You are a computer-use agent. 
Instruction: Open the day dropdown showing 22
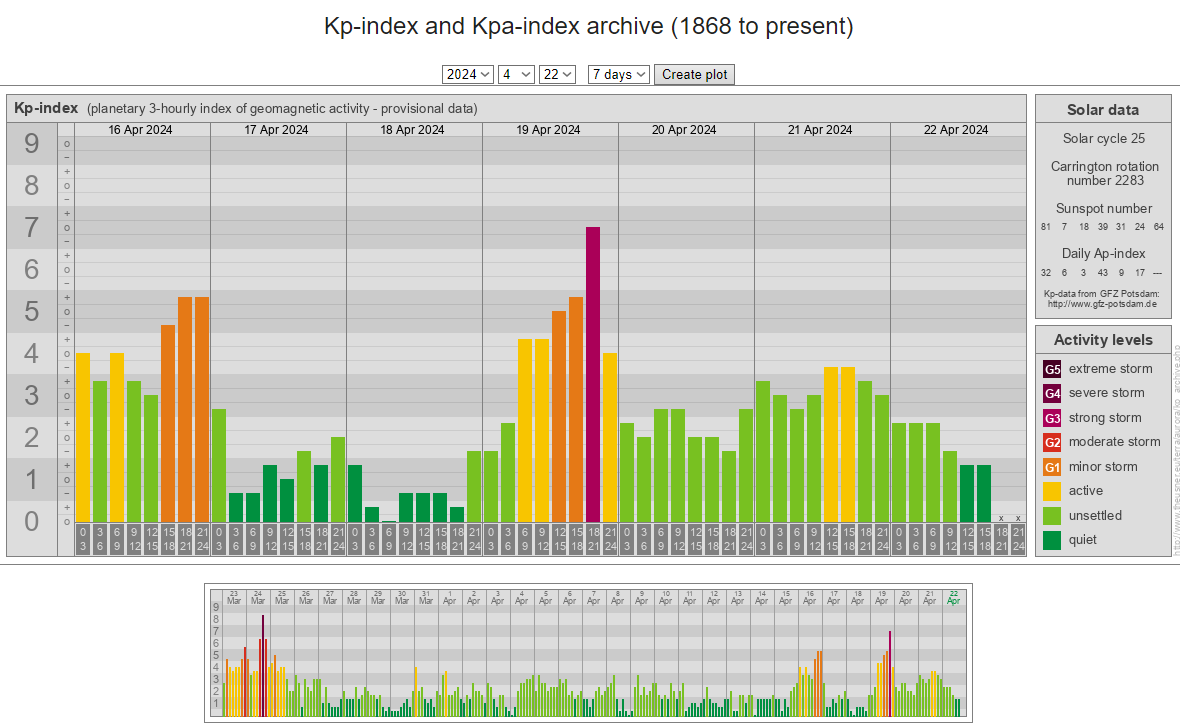557,75
